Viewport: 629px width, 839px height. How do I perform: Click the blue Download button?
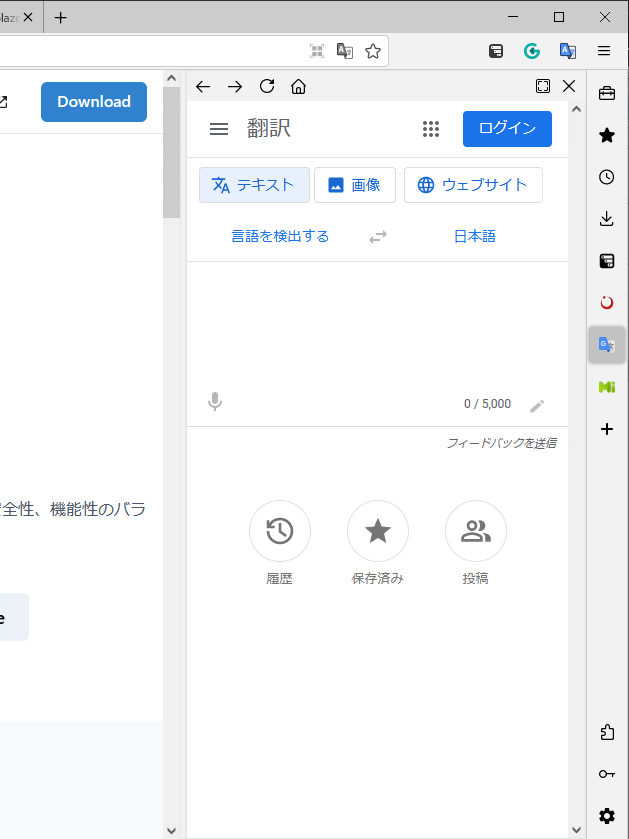click(x=94, y=102)
